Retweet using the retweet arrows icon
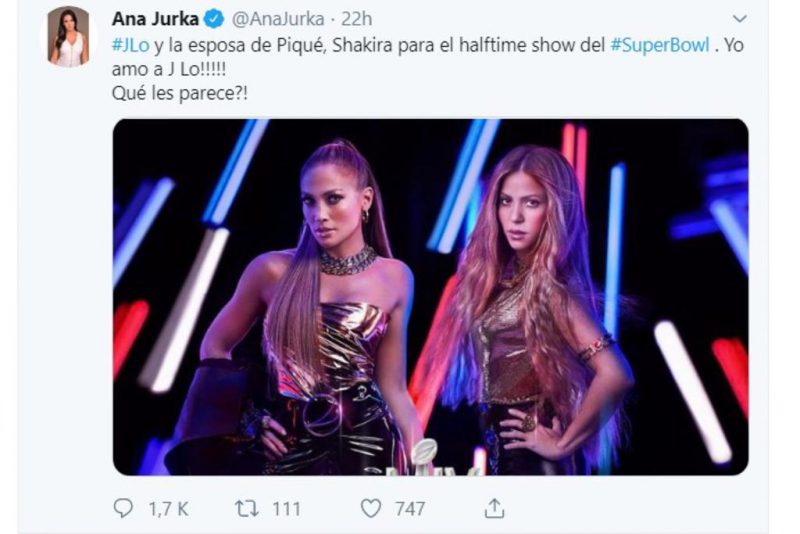The width and height of the screenshot is (800, 534). coord(246,508)
